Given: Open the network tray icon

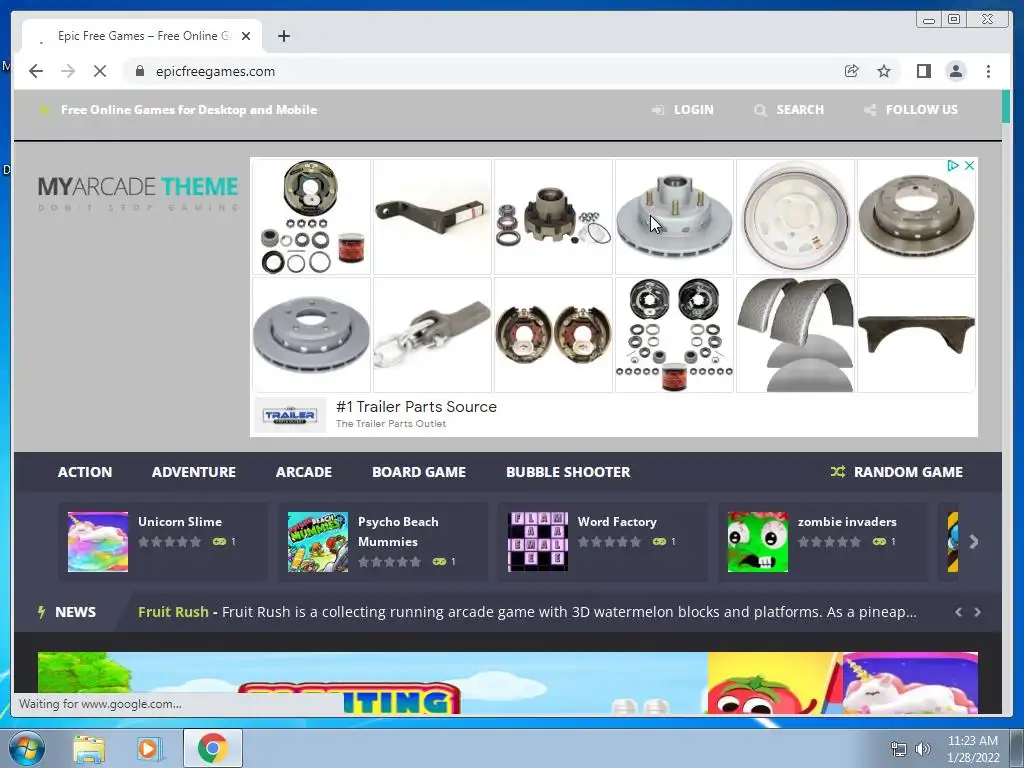Looking at the screenshot, I should [x=899, y=749].
